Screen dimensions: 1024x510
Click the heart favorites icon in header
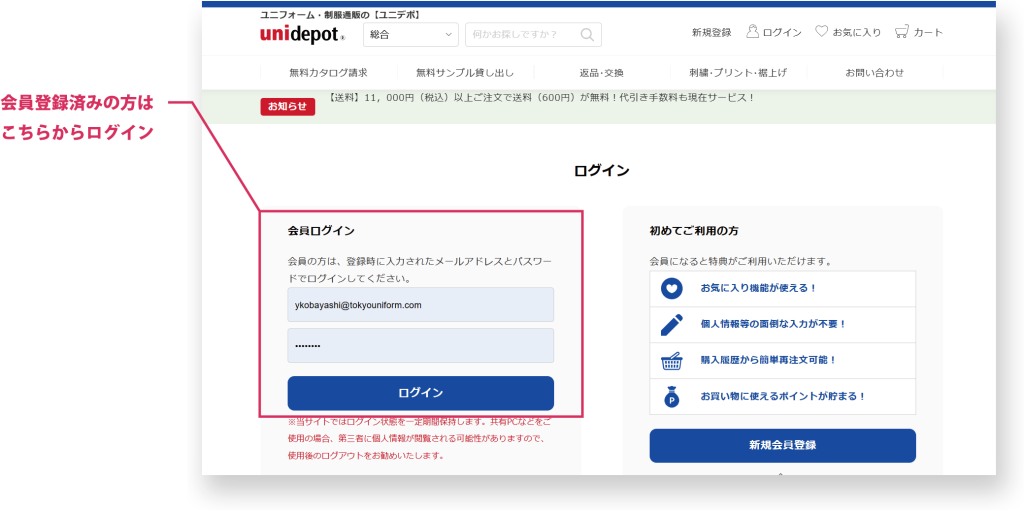(821, 32)
